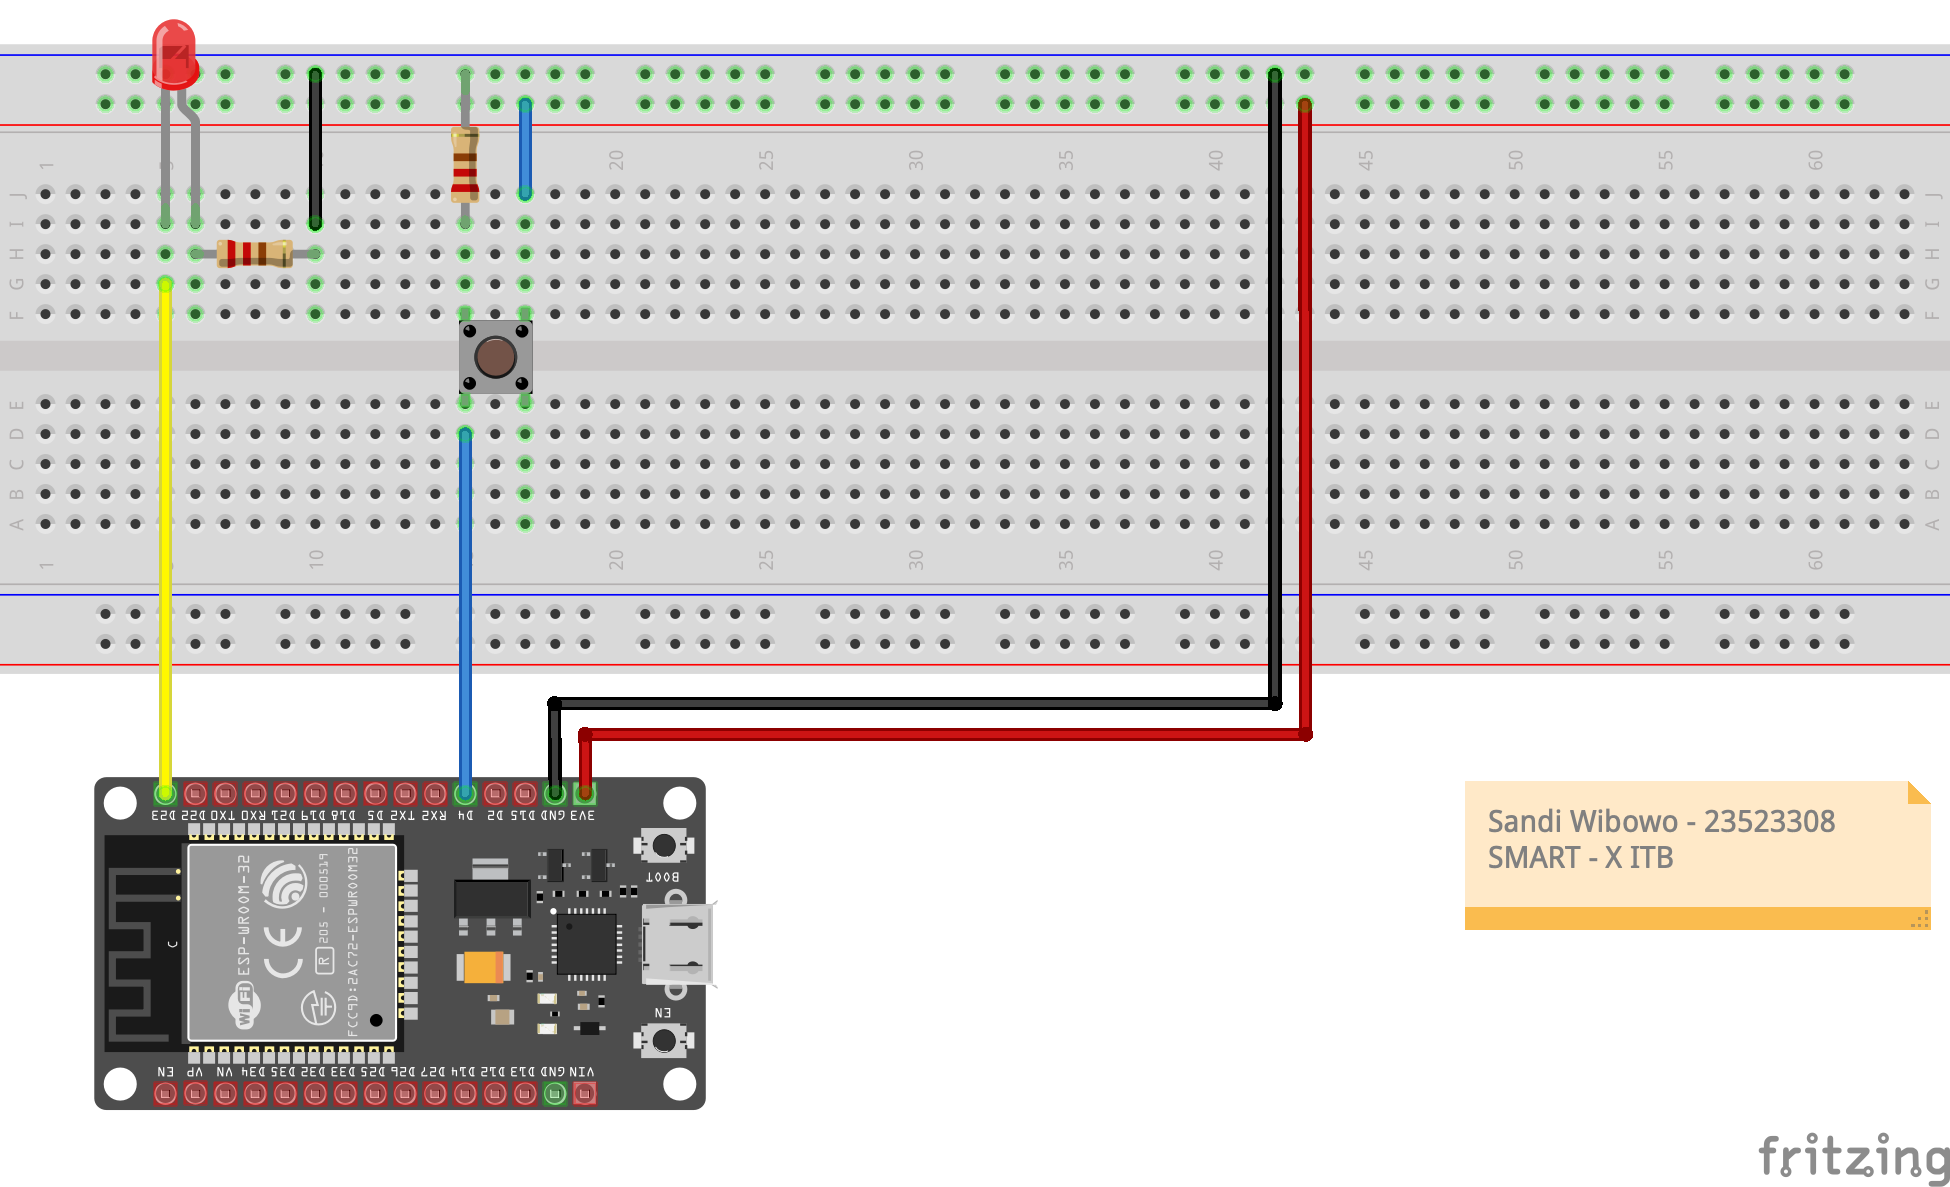Select the long blue wire to pin D4
This screenshot has width=1950, height=1187.
coord(465,613)
